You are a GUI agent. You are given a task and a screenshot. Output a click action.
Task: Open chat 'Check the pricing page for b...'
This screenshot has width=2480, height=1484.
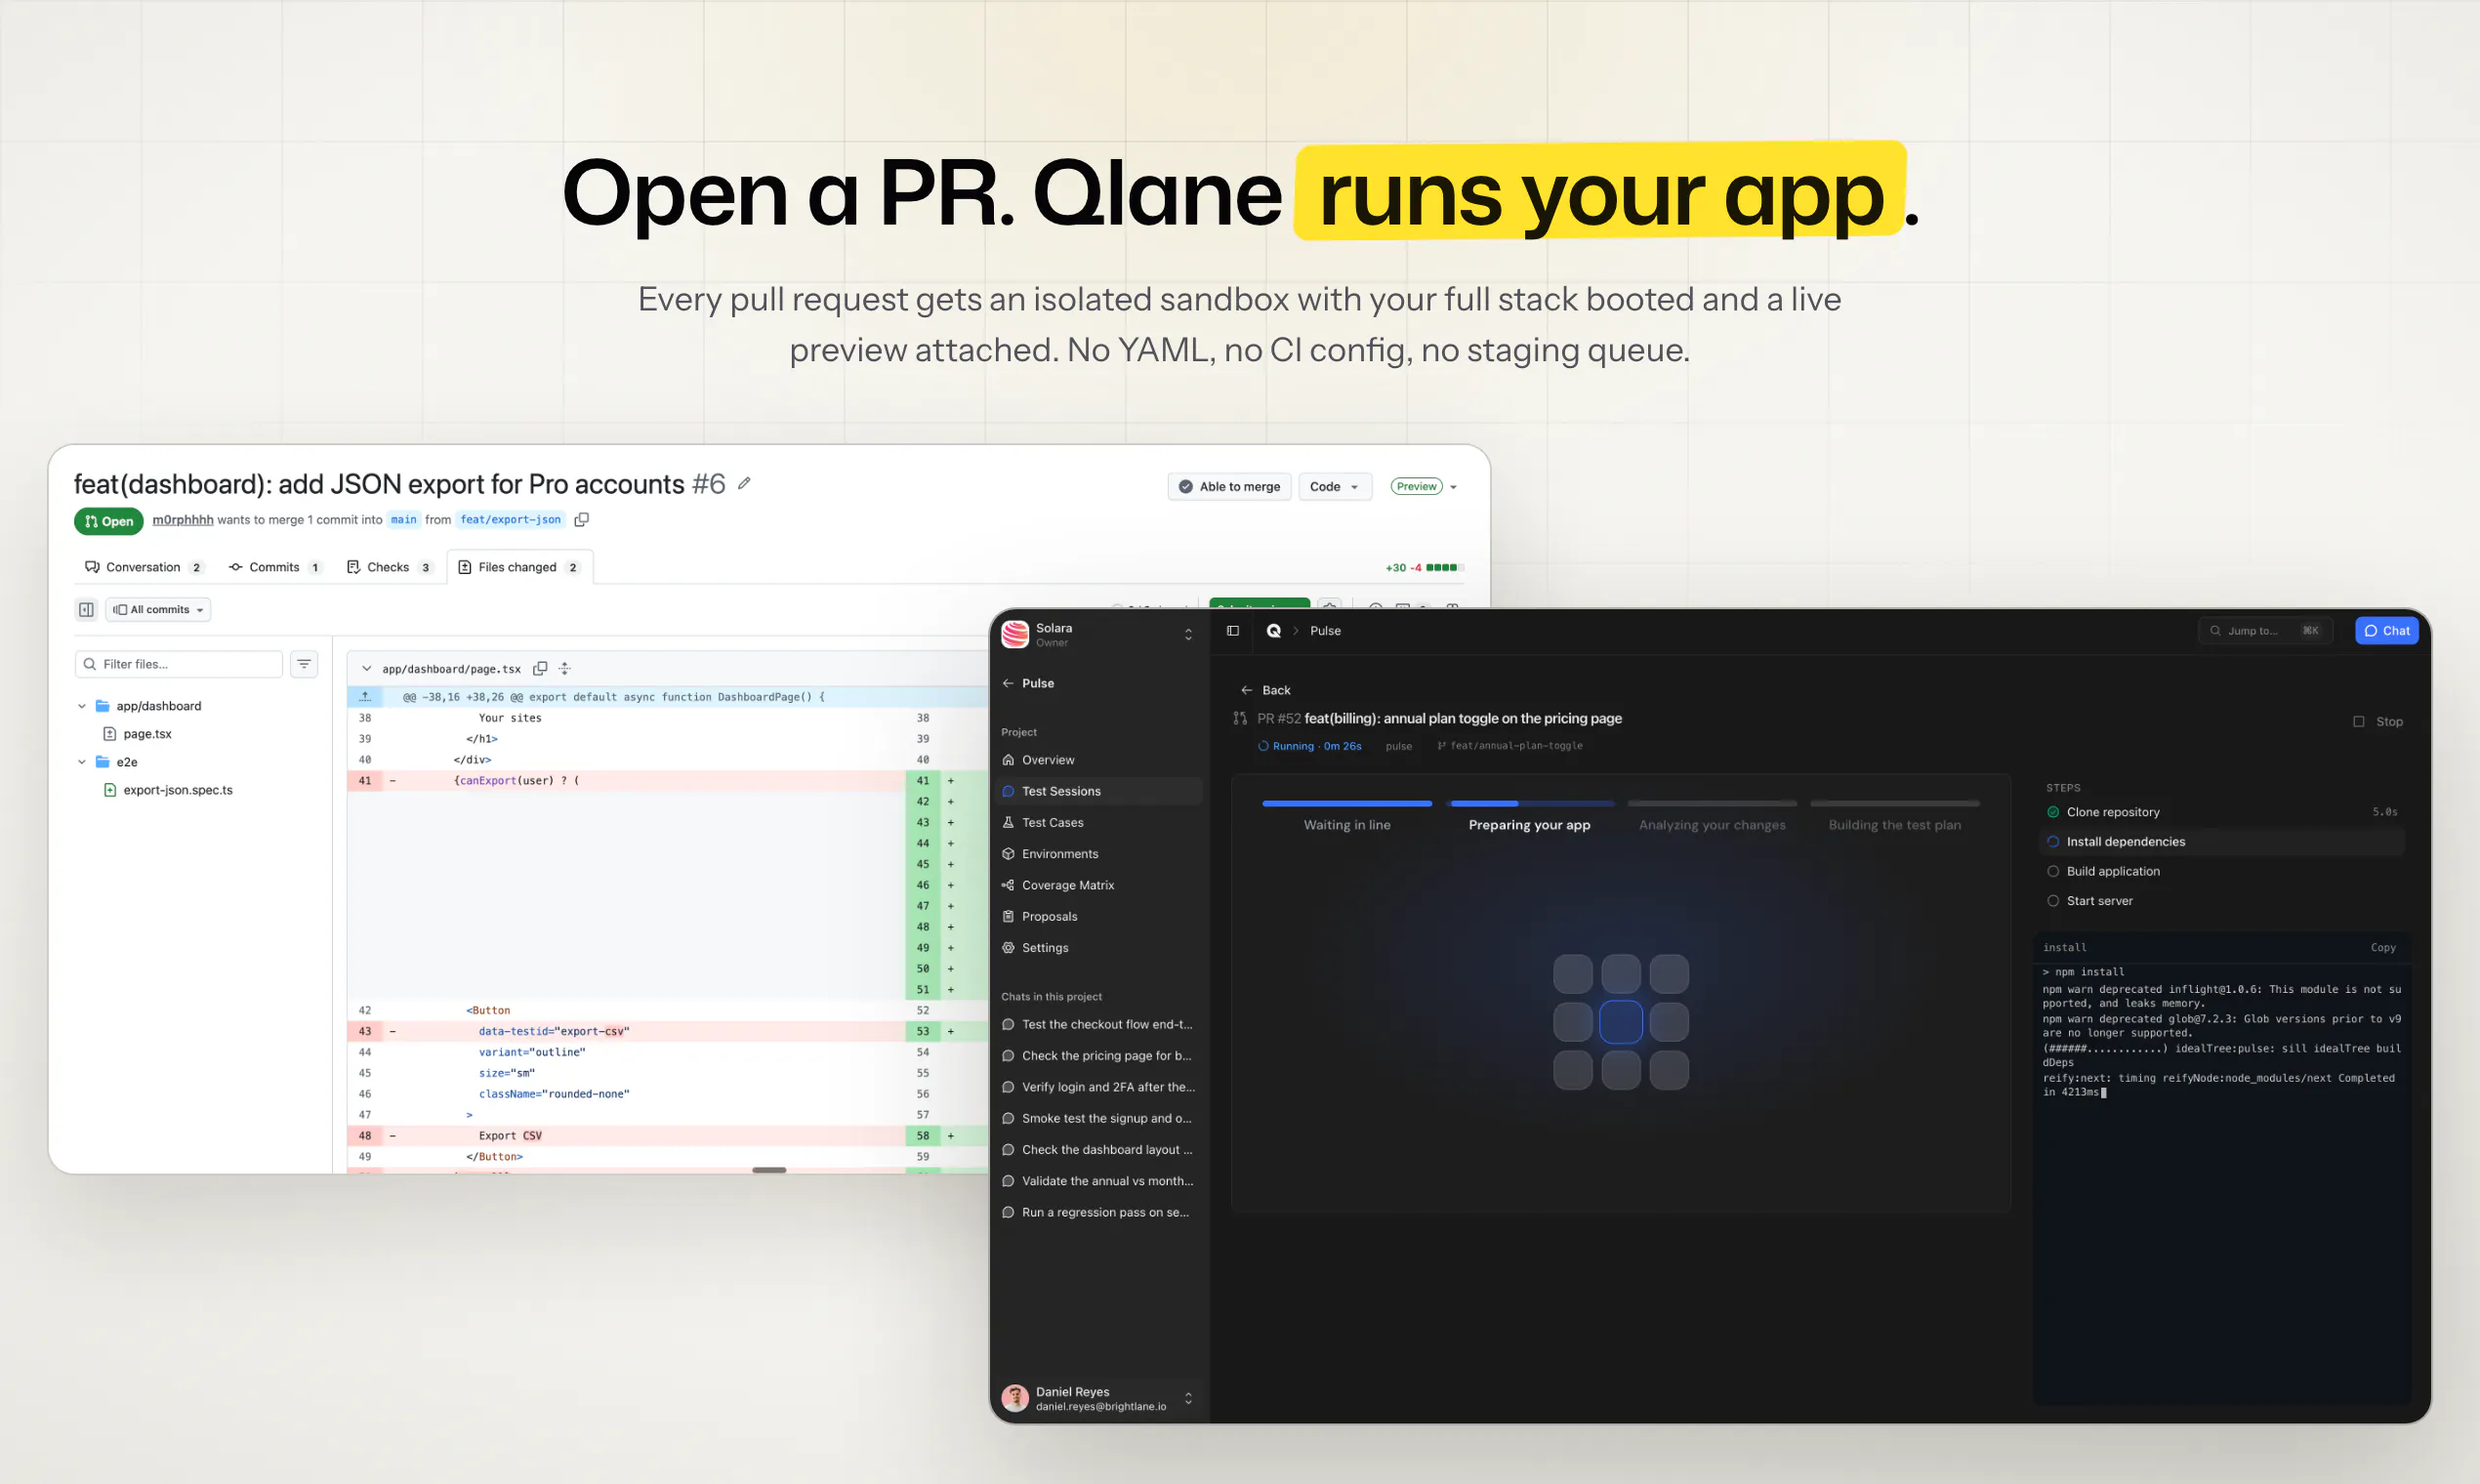pyautogui.click(x=1099, y=1055)
